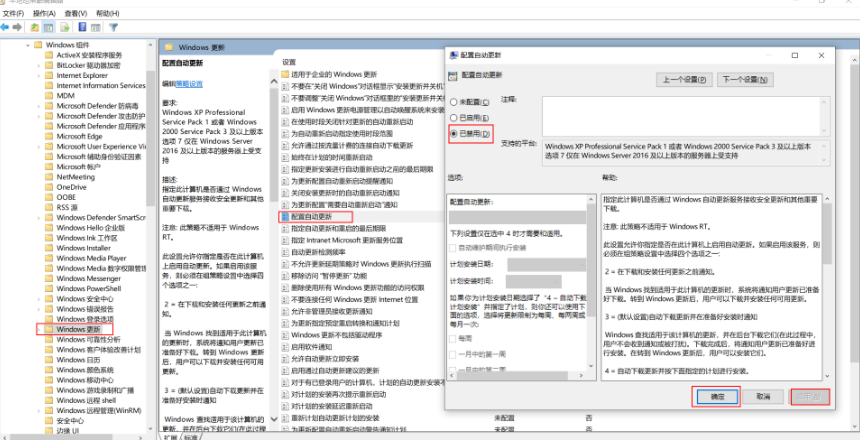The height and width of the screenshot is (440, 860).
Task: Expand the Microsoft Defender 防病毒 node
Action: click(38, 106)
